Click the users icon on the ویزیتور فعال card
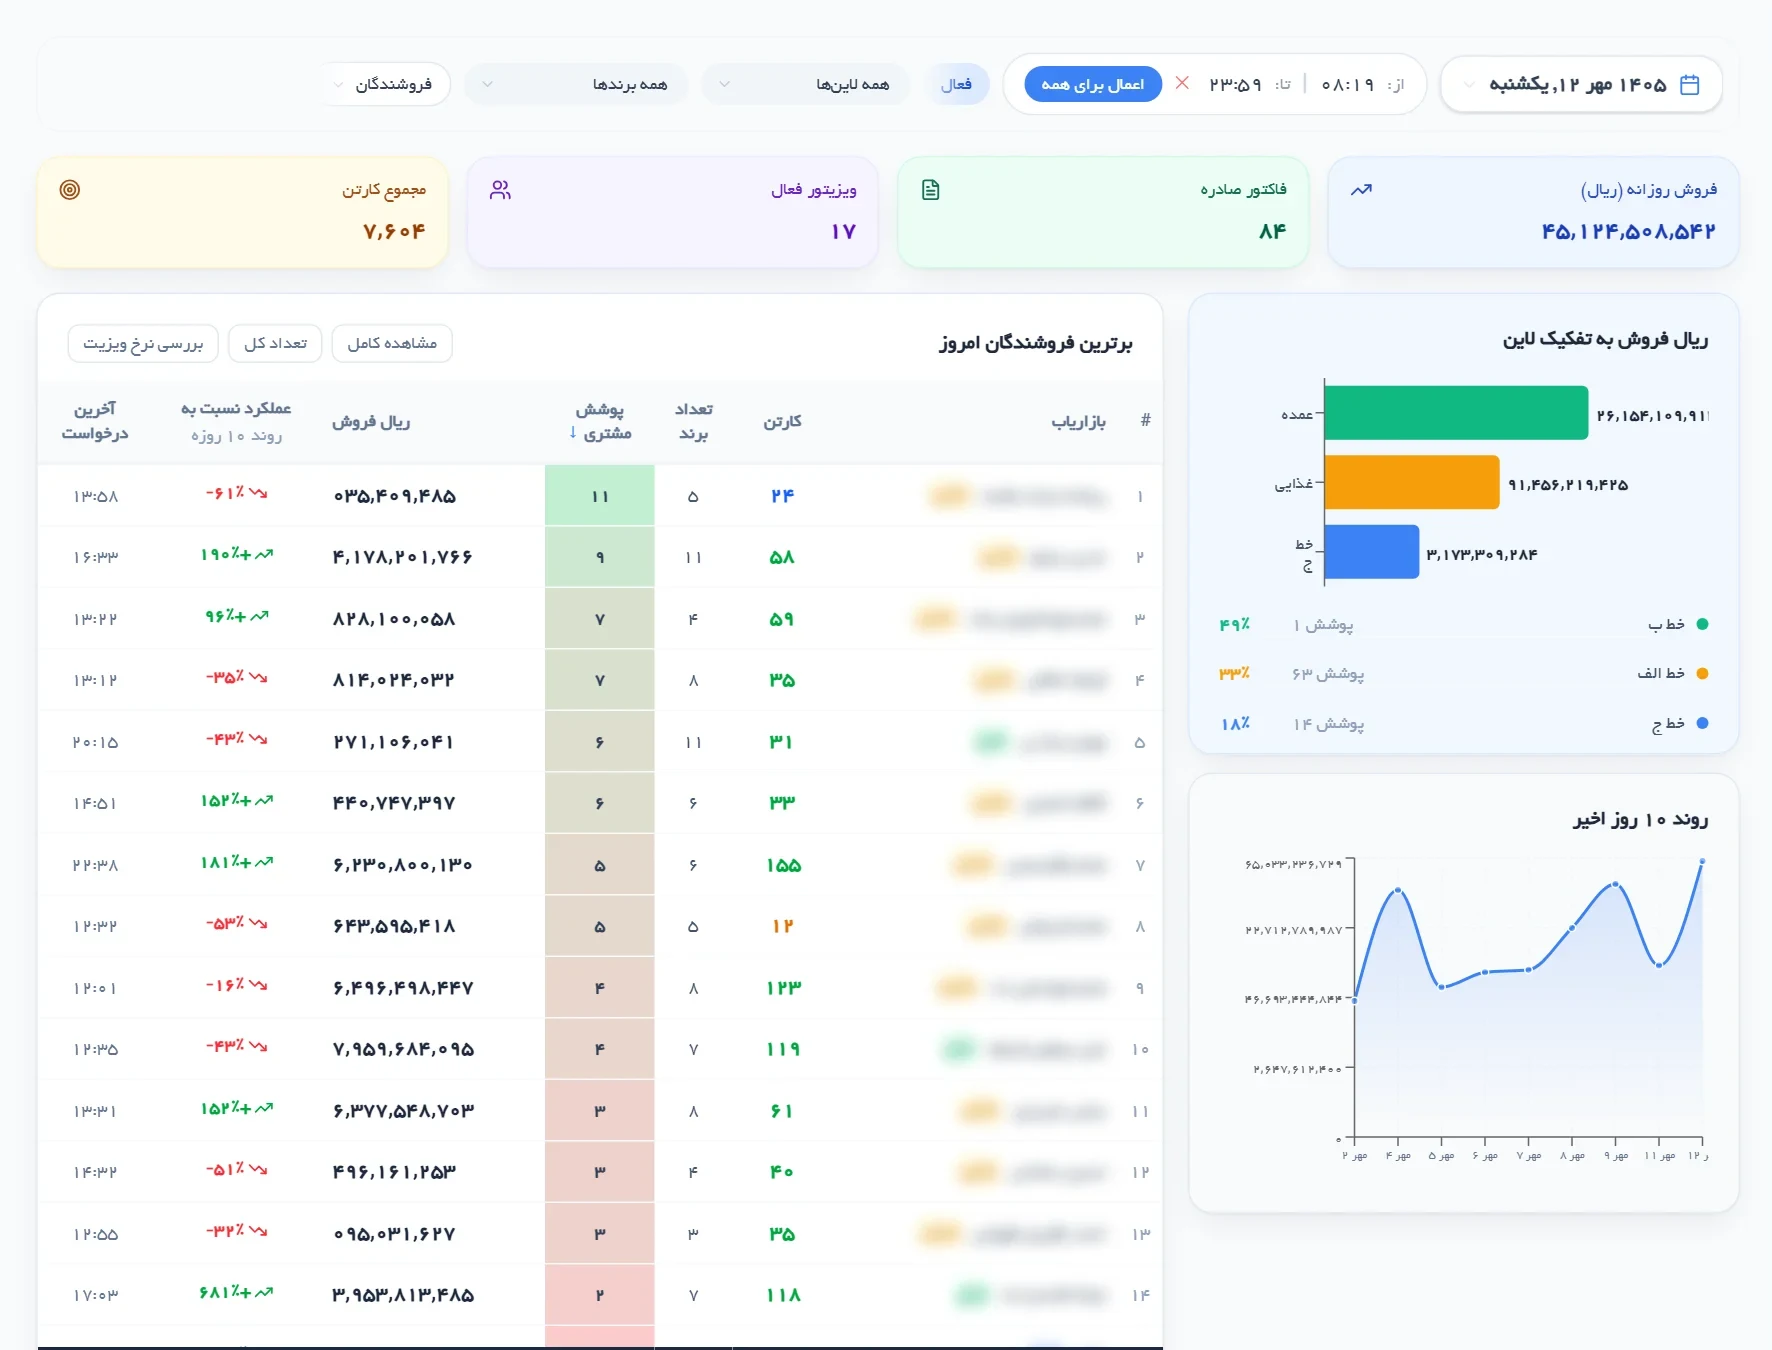 tap(500, 190)
